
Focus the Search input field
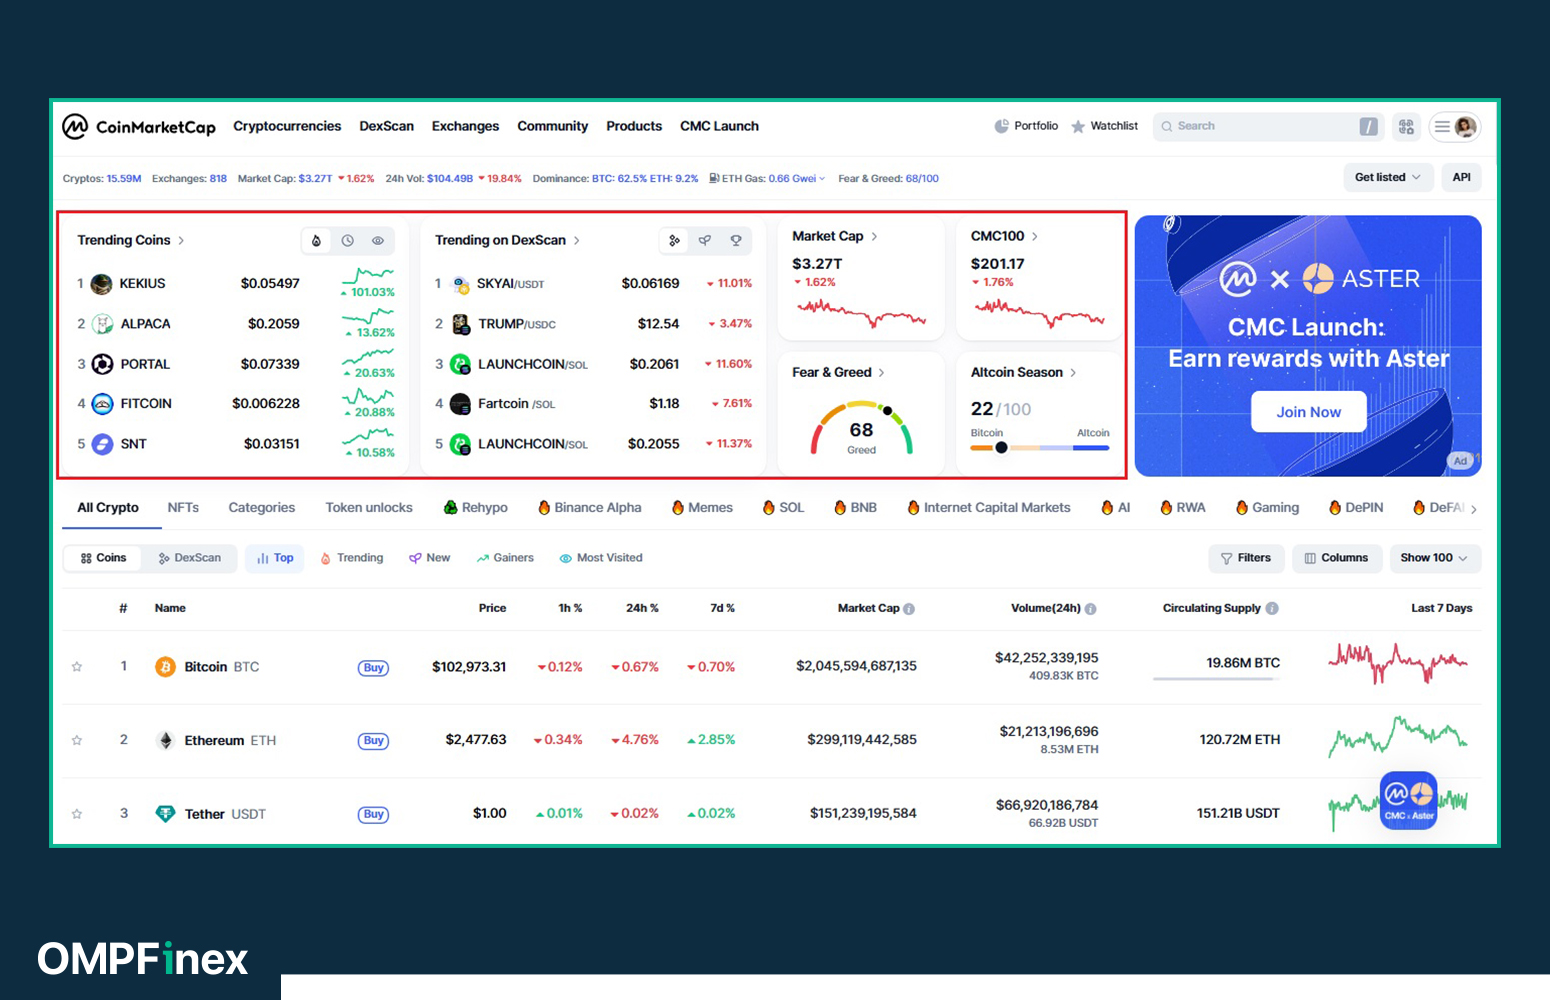1267,126
